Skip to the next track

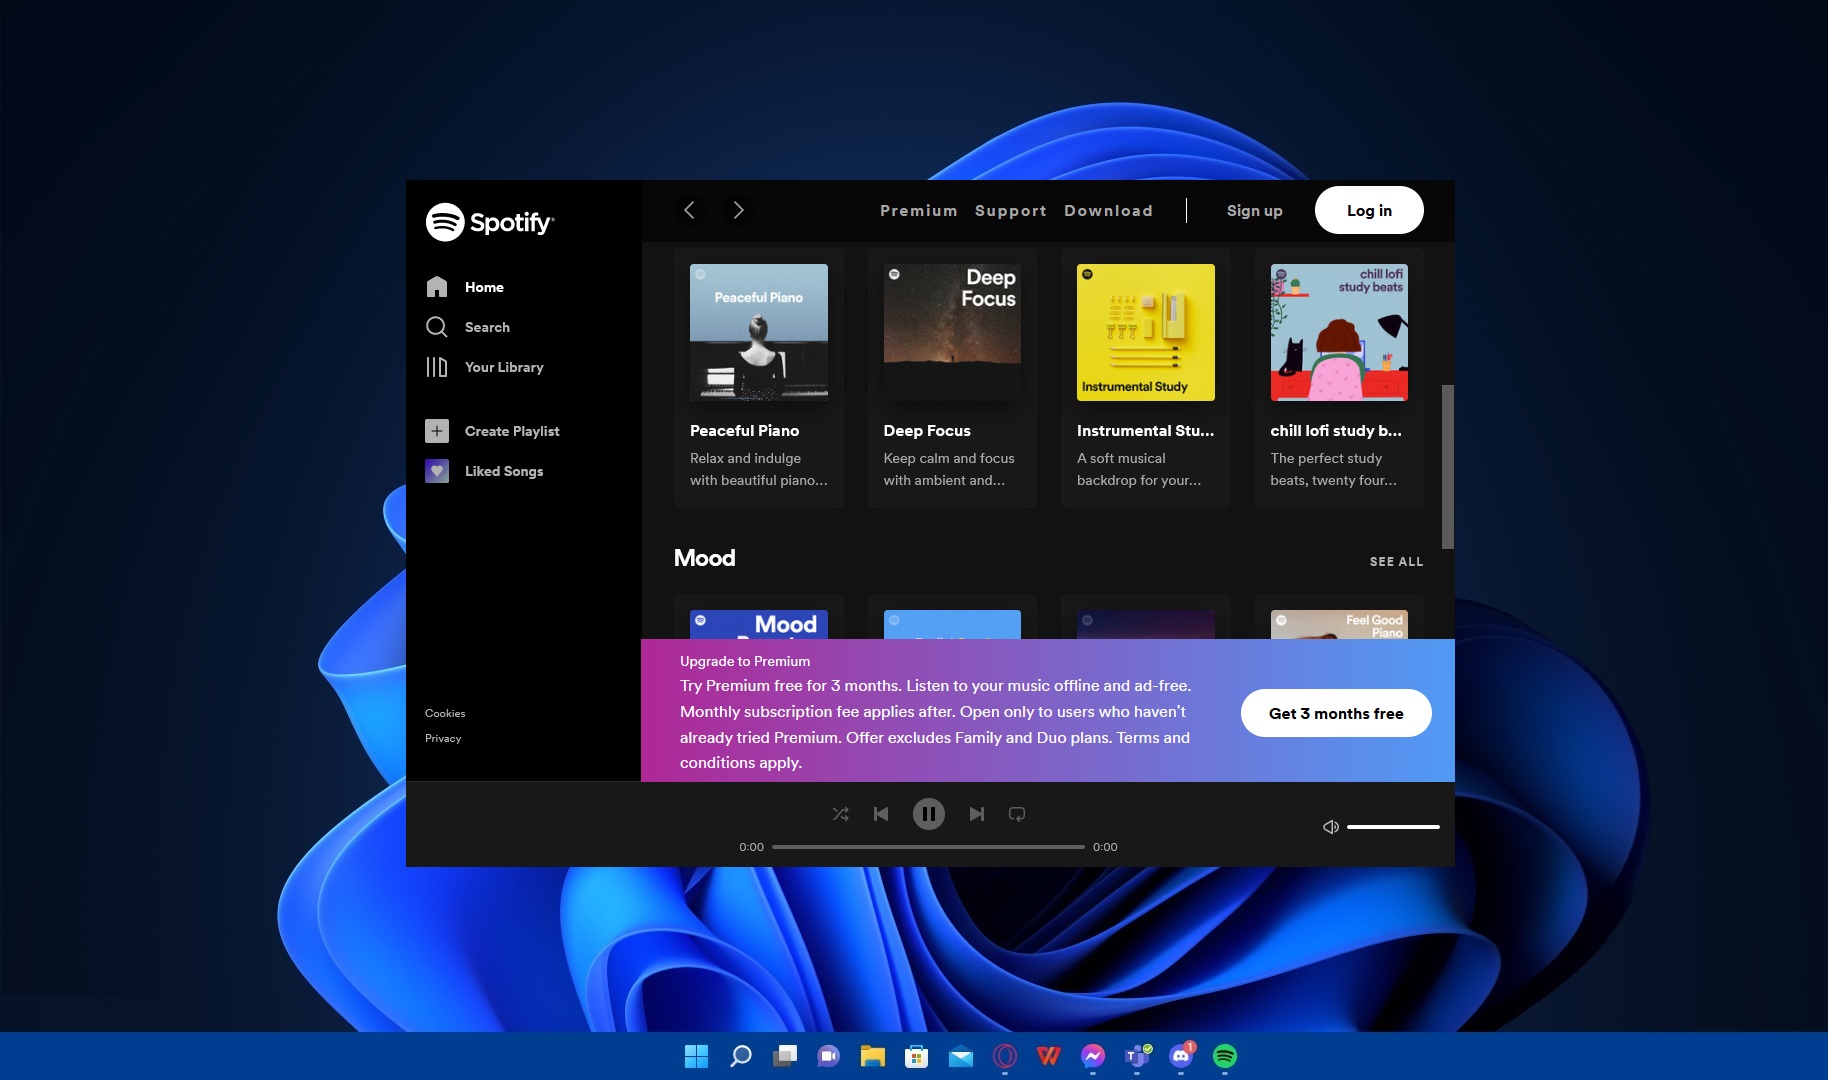(x=976, y=814)
